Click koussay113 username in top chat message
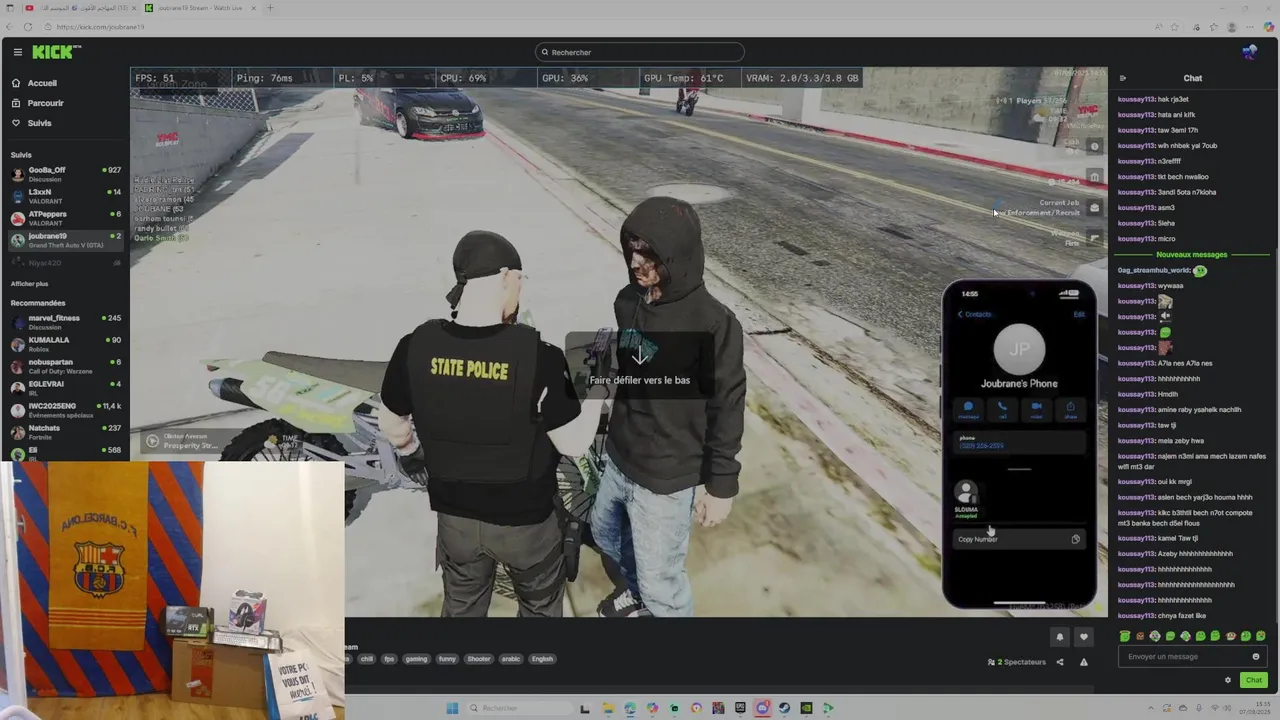The width and height of the screenshot is (1280, 720). pyautogui.click(x=1136, y=99)
